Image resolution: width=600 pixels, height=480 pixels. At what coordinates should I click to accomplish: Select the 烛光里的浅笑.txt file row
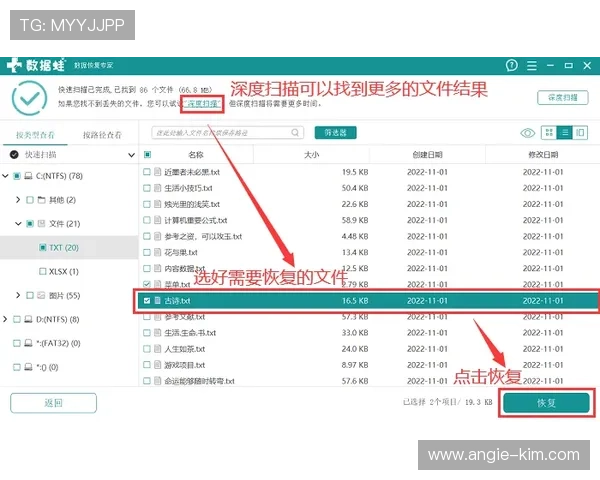(x=369, y=204)
